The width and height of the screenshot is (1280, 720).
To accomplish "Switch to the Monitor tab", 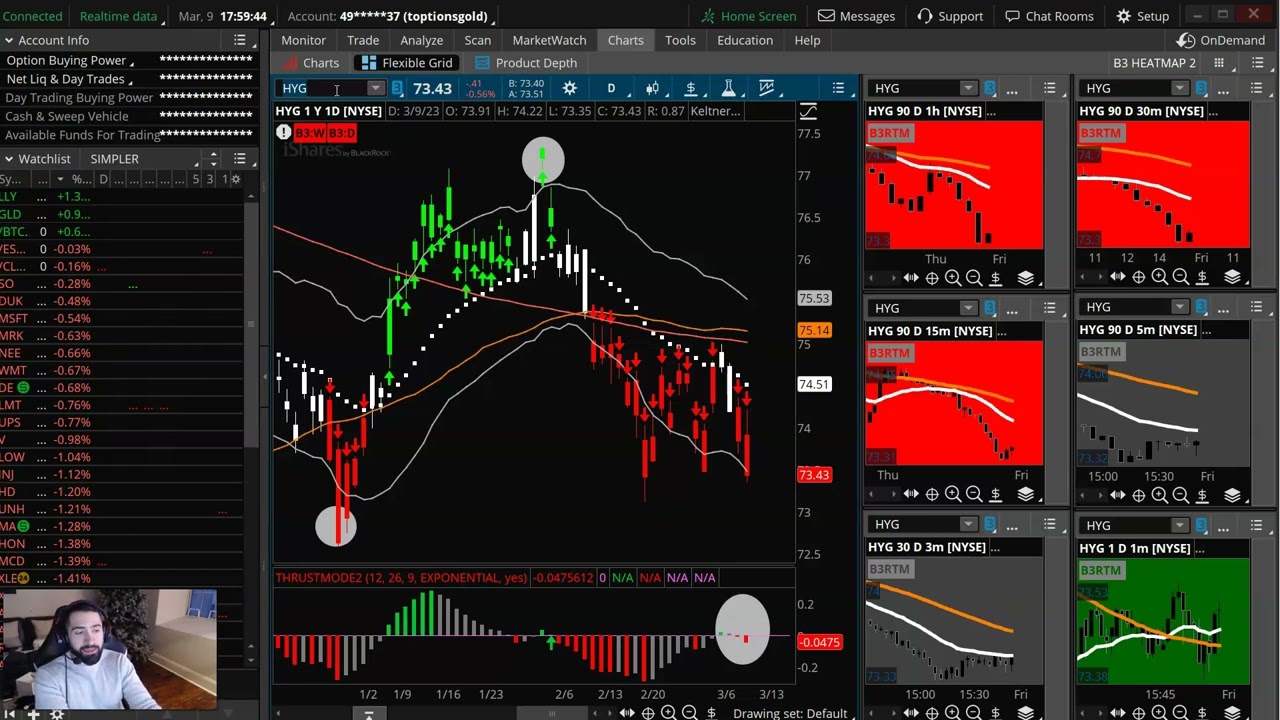I will pyautogui.click(x=303, y=40).
